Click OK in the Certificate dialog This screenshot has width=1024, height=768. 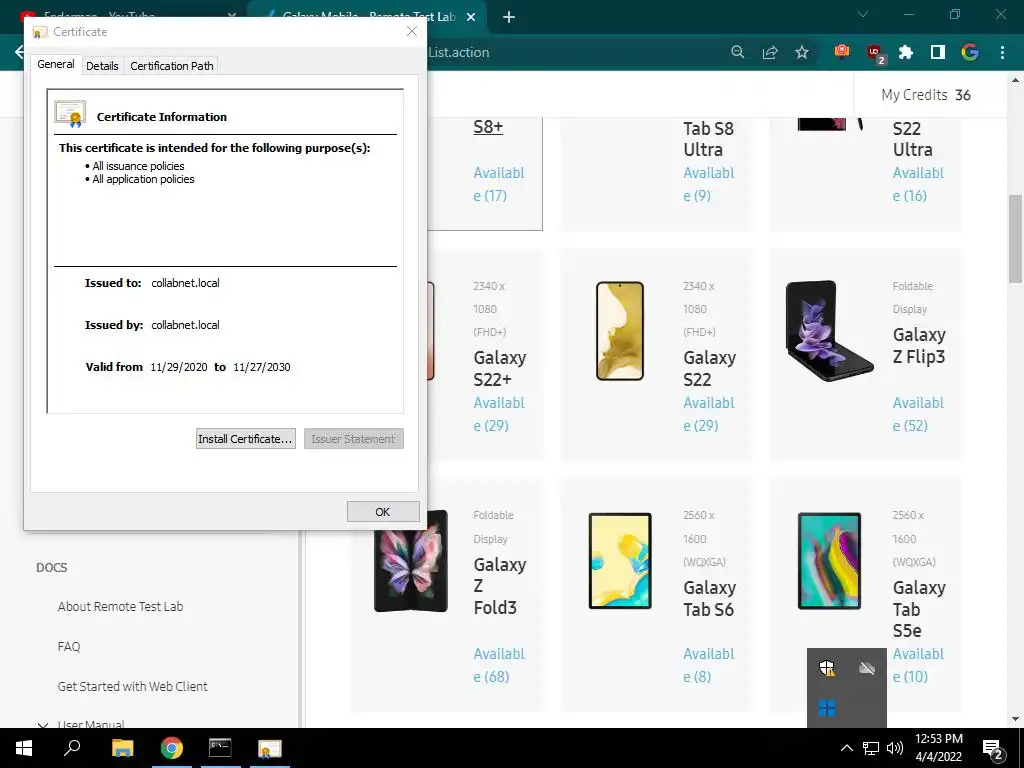[x=383, y=512]
